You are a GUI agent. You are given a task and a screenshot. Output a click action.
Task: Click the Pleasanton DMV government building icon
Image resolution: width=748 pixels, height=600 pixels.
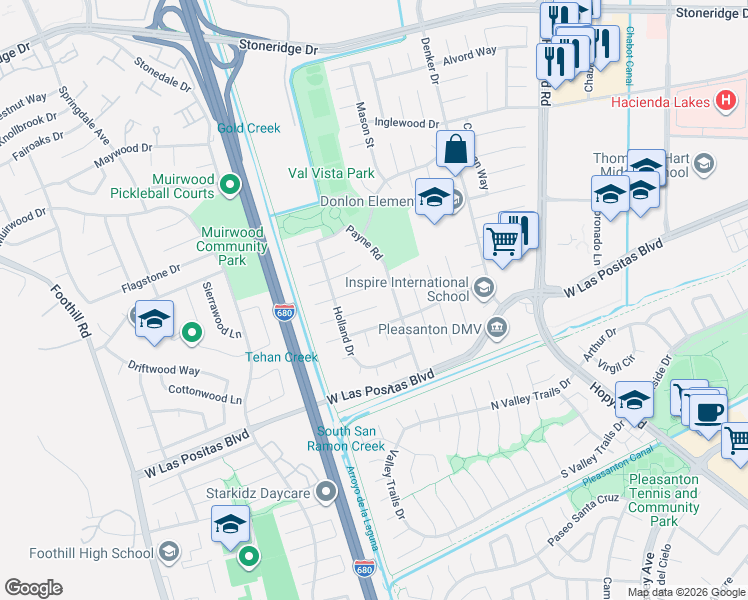(x=497, y=328)
